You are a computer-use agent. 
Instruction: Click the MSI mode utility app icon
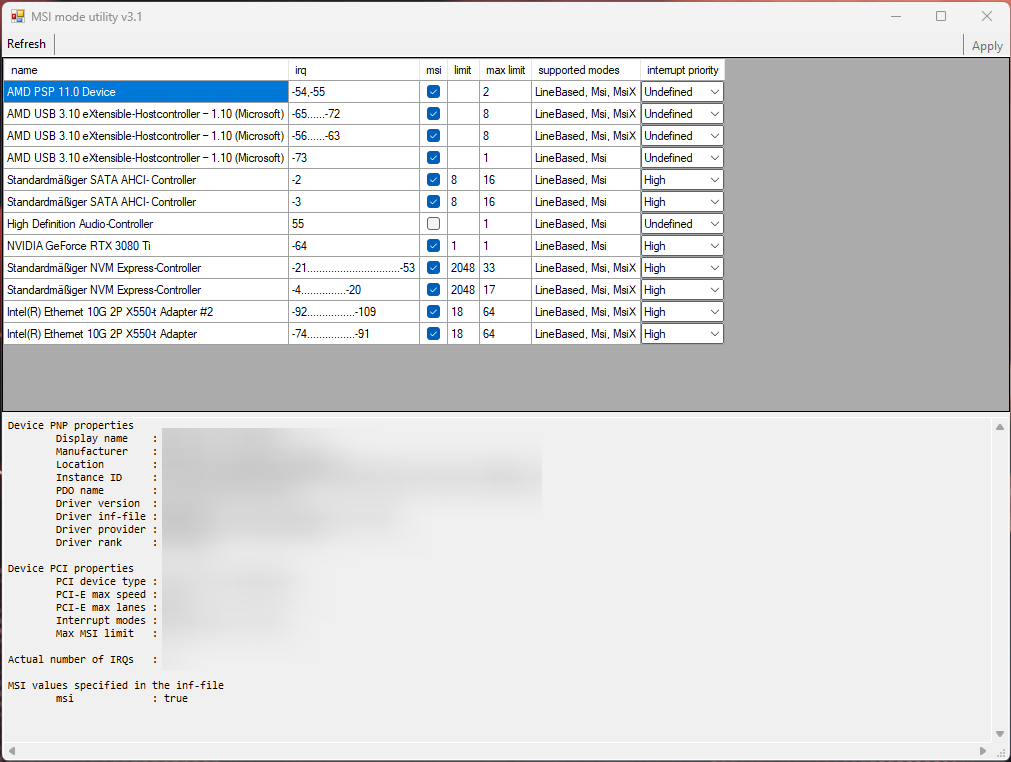coord(17,16)
